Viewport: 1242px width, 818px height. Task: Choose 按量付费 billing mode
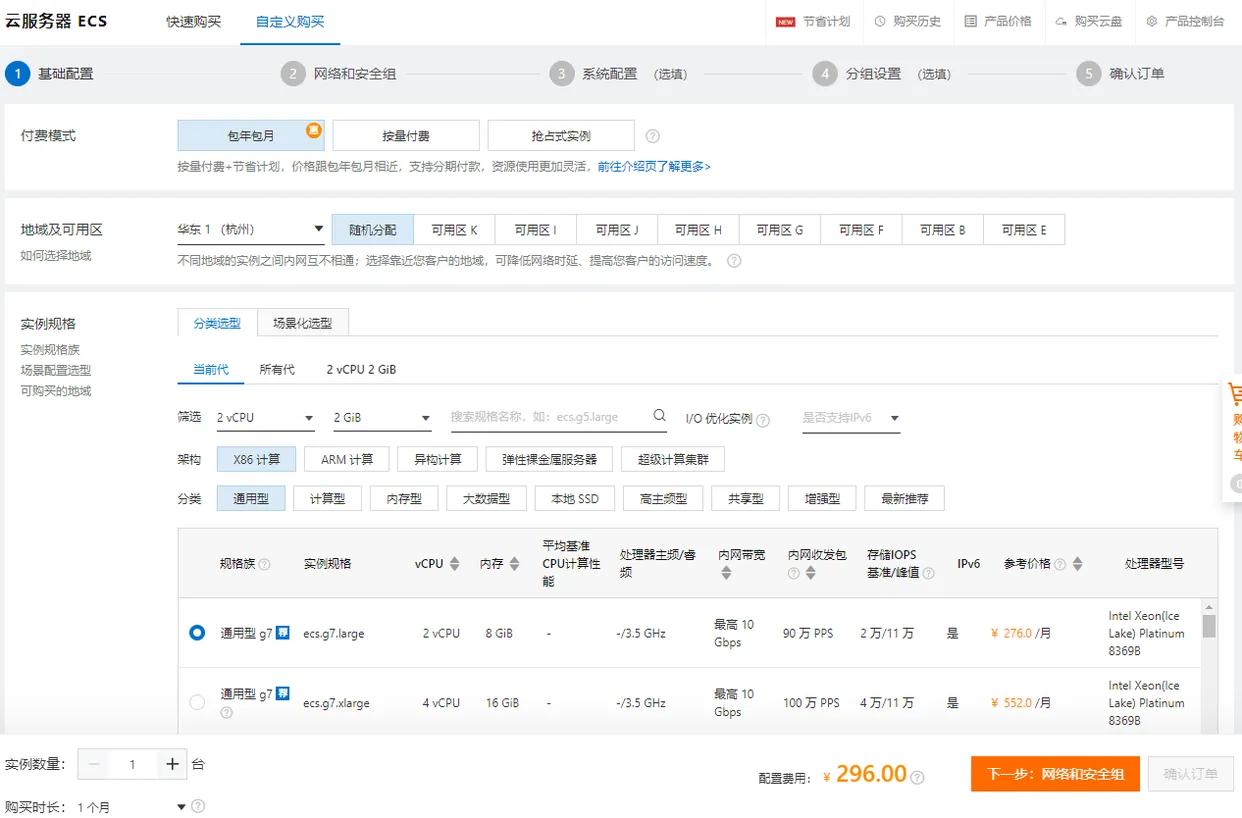click(406, 136)
